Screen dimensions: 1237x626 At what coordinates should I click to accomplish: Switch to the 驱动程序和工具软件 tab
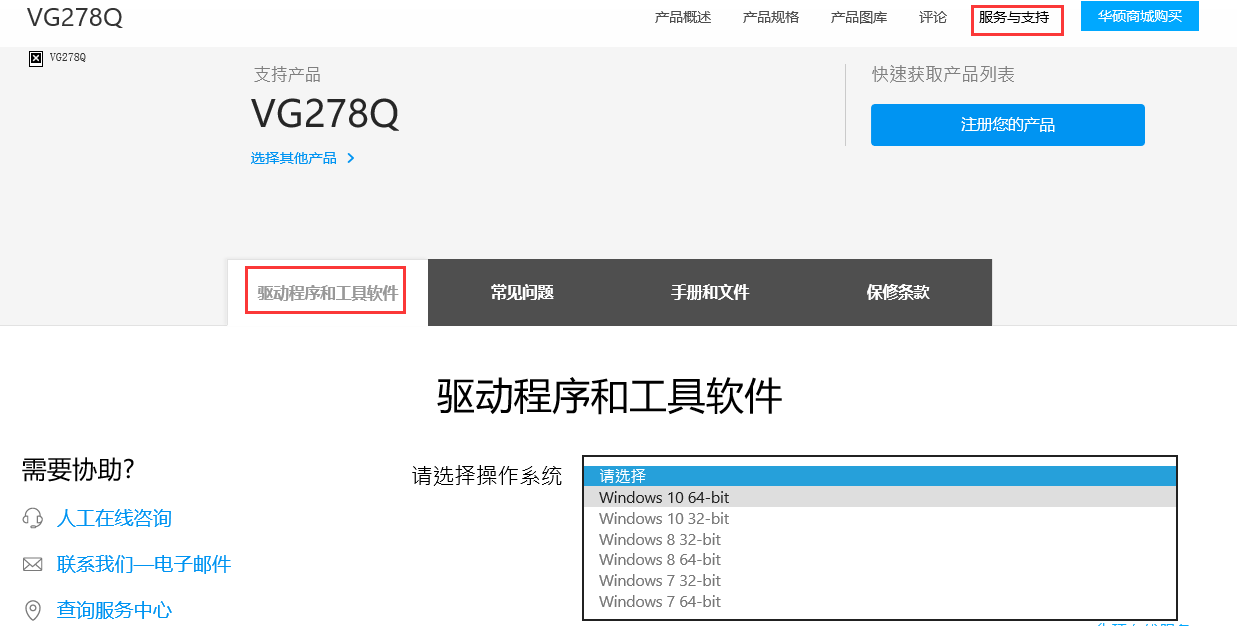(328, 293)
